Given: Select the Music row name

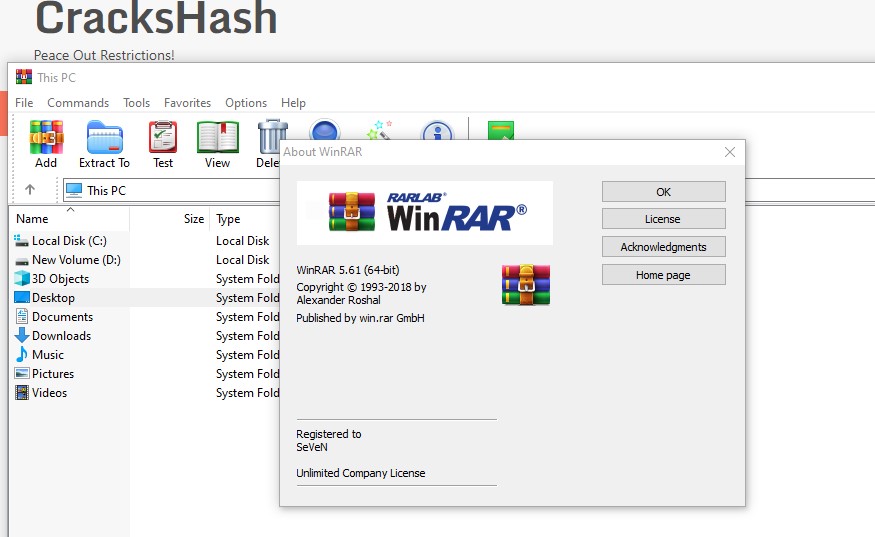Looking at the screenshot, I should point(48,354).
